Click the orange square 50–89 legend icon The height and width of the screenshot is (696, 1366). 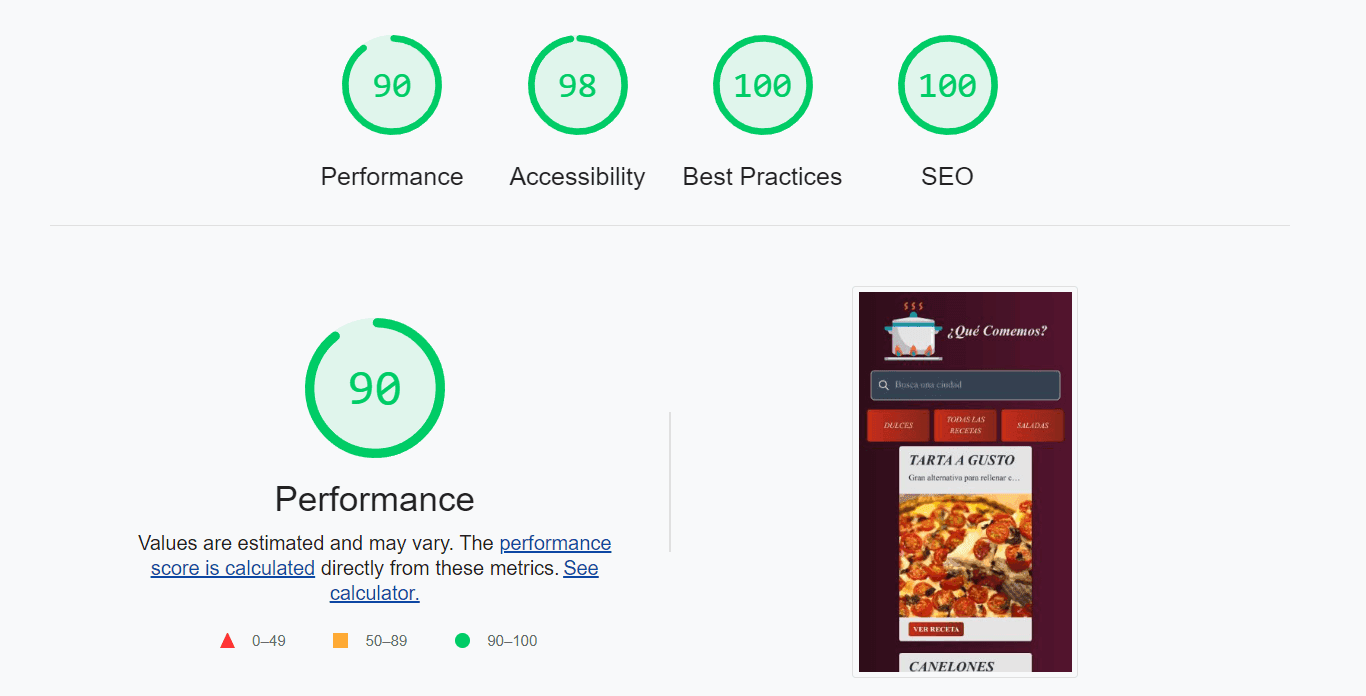340,641
